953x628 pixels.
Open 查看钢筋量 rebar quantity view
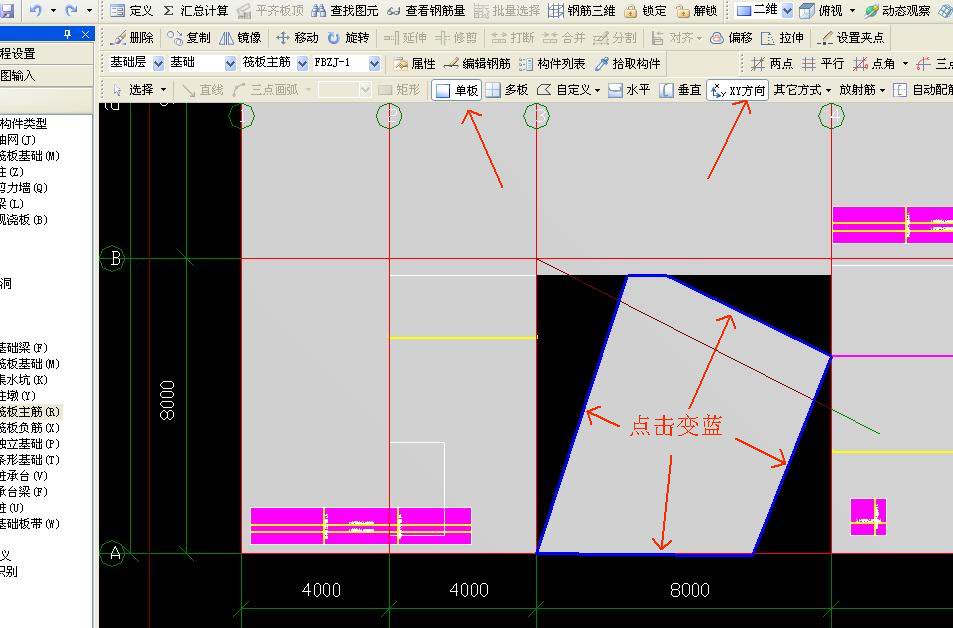click(x=426, y=10)
